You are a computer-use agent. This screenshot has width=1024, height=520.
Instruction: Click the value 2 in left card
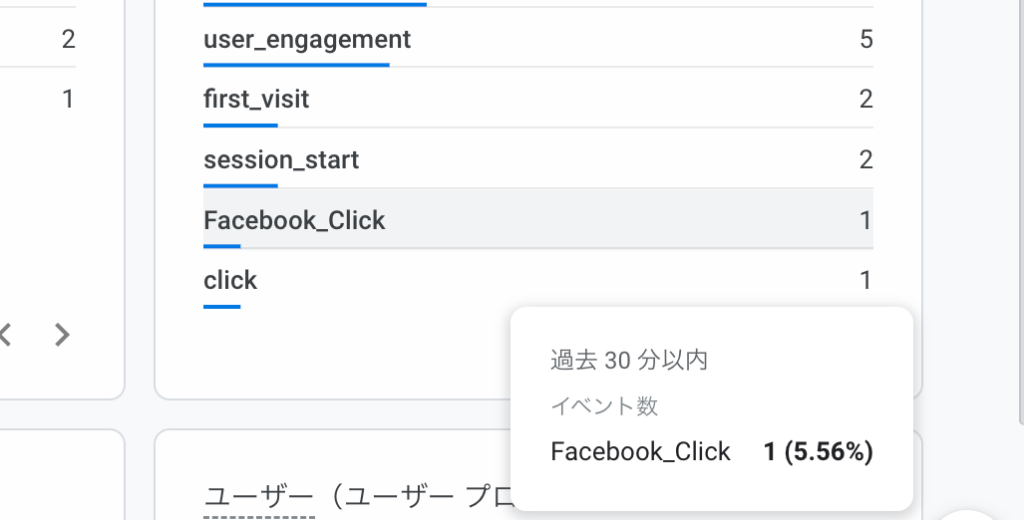68,39
